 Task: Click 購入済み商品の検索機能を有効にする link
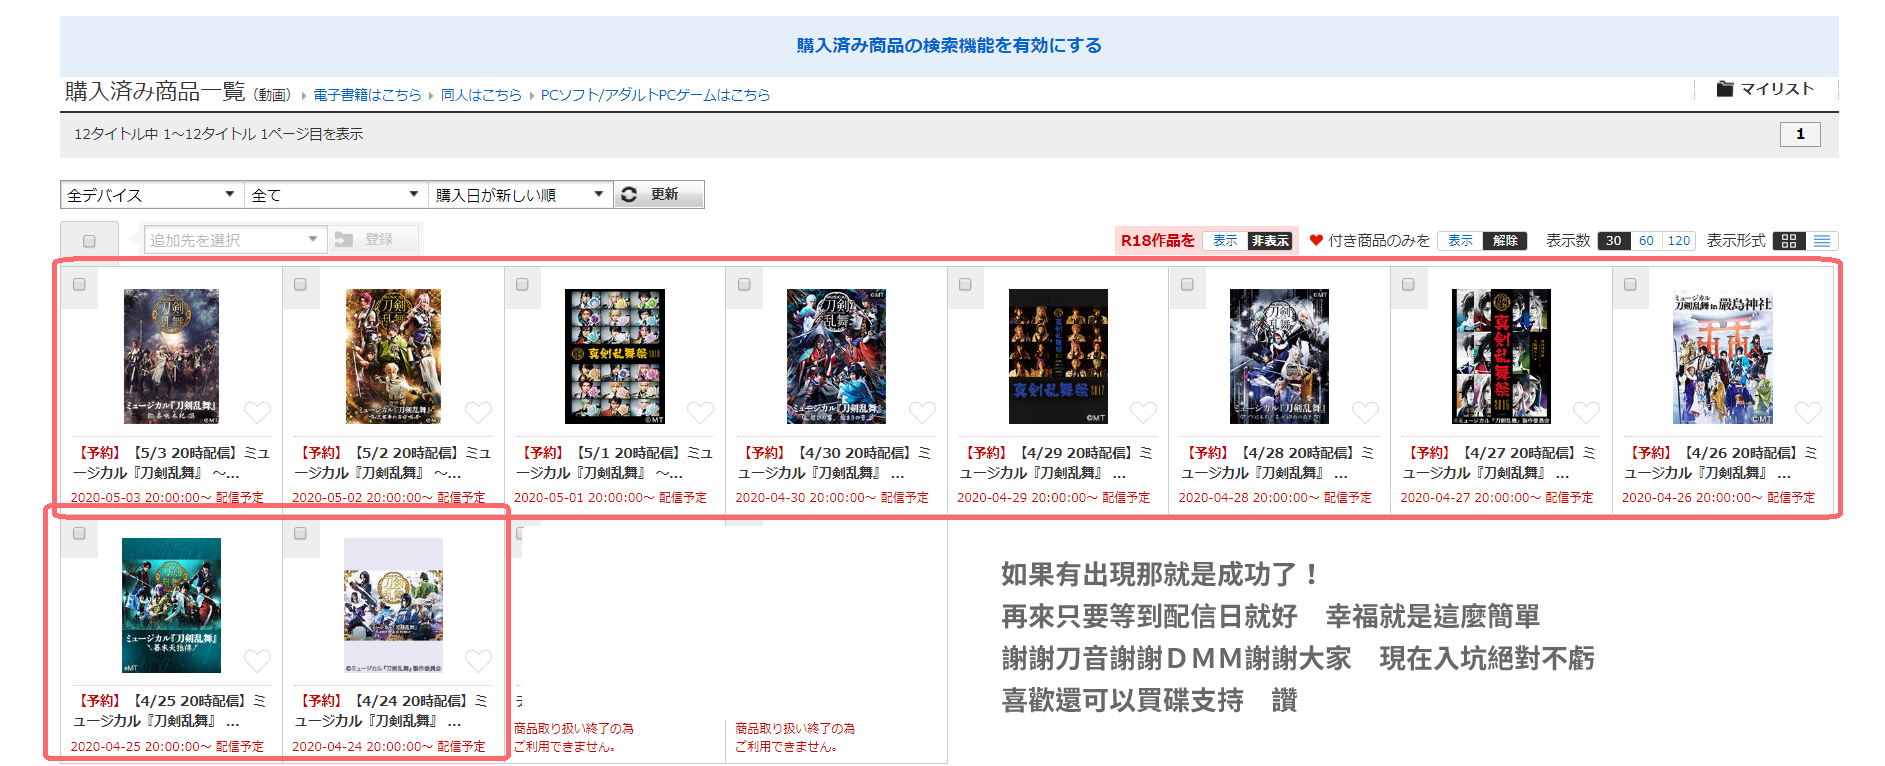click(949, 46)
